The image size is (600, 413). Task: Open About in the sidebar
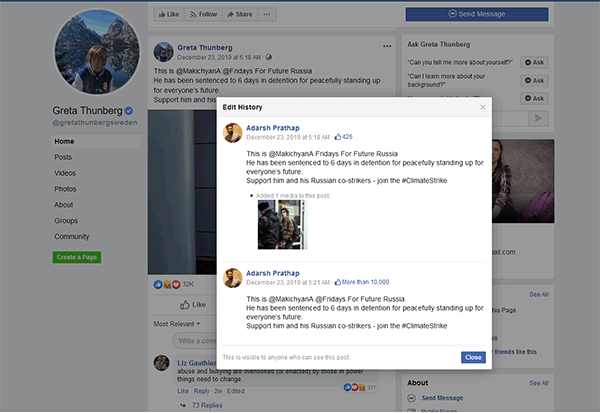click(64, 205)
